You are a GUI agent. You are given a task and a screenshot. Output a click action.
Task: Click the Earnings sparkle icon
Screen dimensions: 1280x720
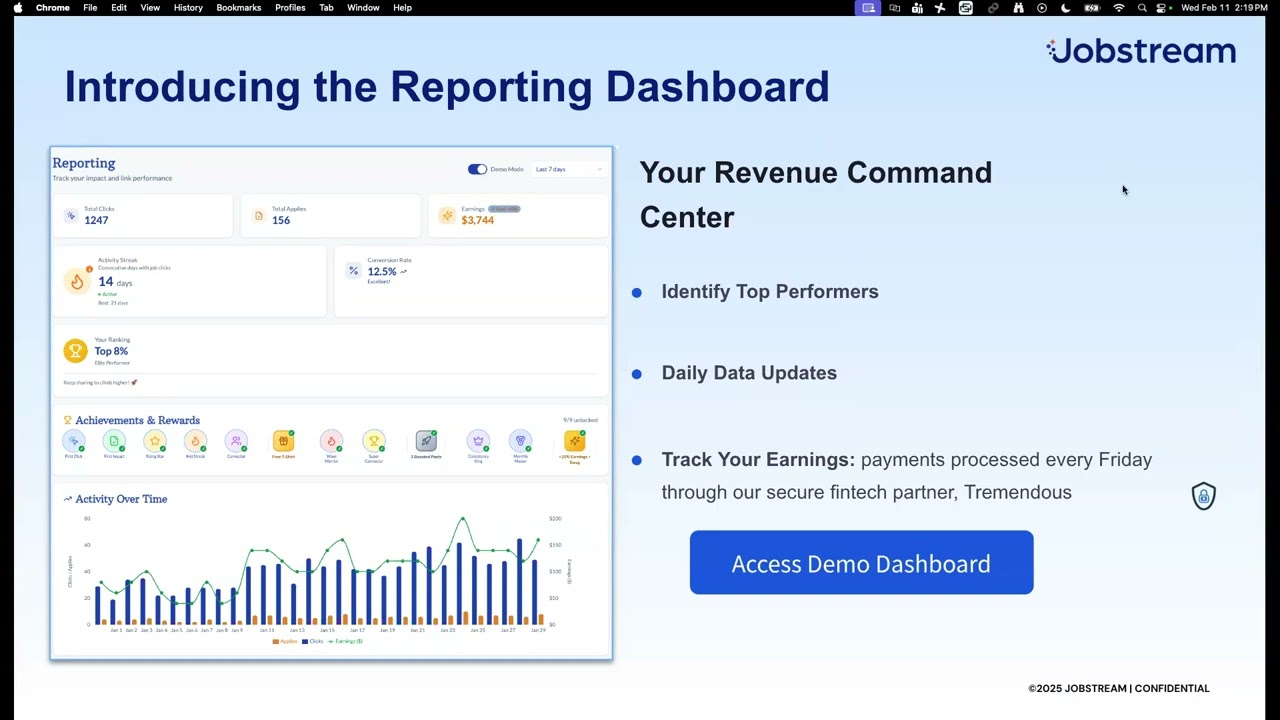(447, 215)
